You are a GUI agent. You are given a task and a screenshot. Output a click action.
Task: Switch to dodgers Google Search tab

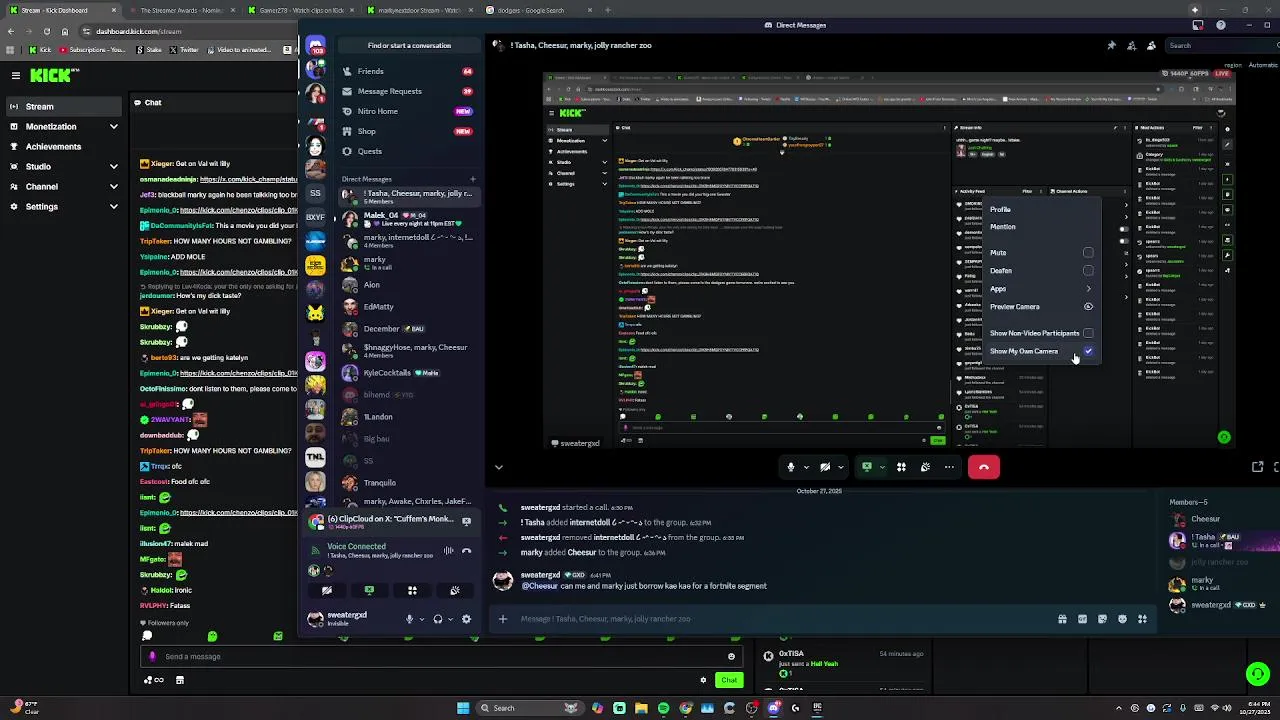coord(538,10)
